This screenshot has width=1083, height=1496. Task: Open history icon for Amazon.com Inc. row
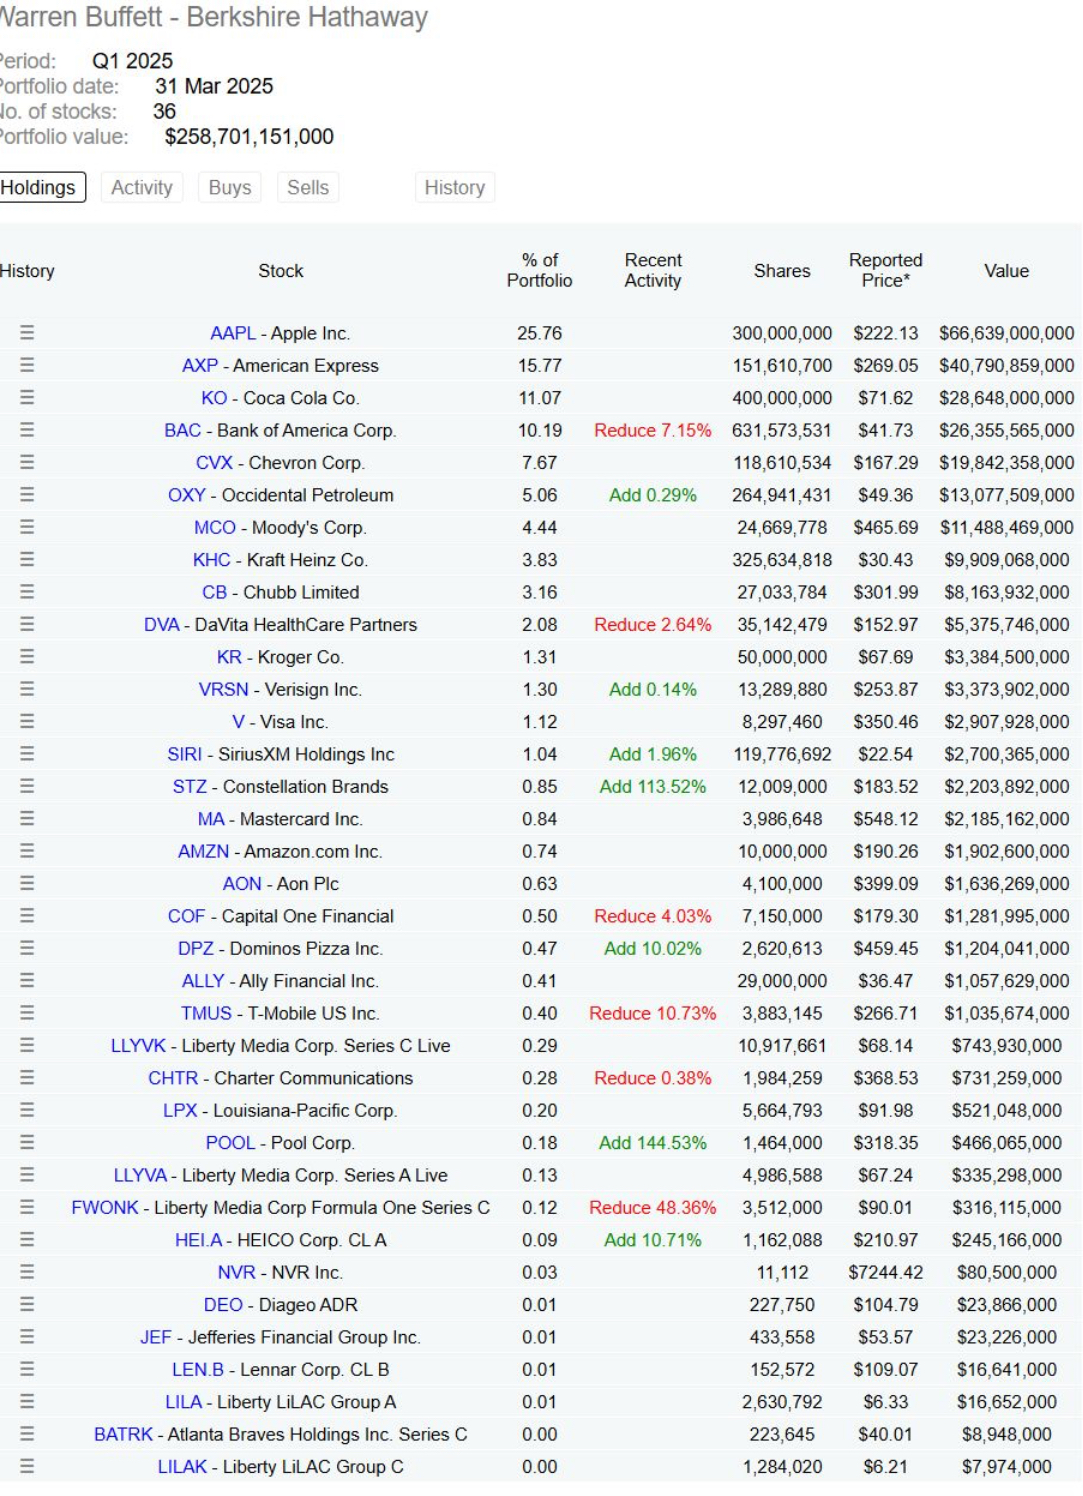(27, 851)
